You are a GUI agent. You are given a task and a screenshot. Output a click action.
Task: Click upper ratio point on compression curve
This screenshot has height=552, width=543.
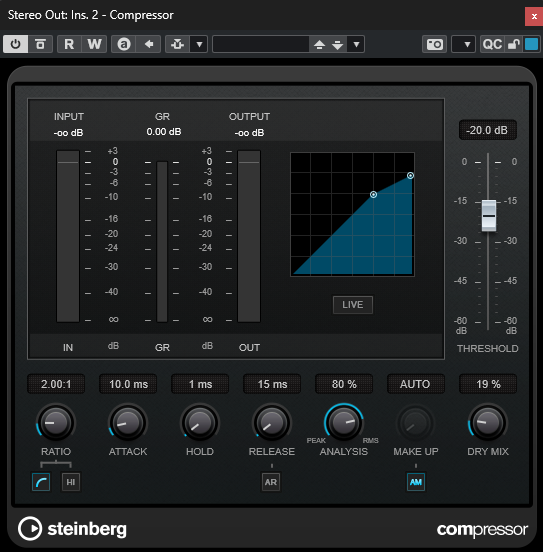[410, 175]
